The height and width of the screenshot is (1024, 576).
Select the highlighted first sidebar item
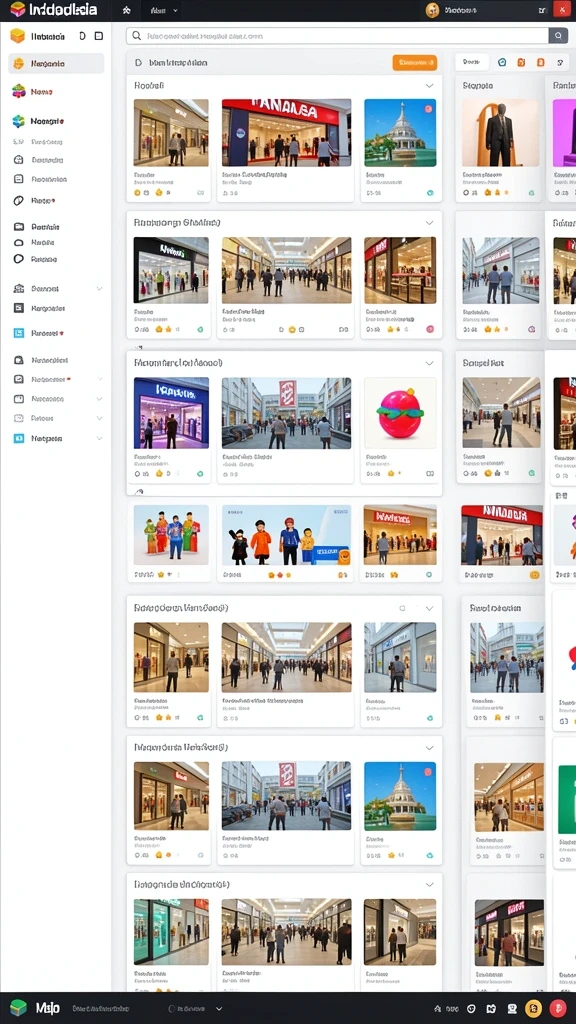point(56,63)
